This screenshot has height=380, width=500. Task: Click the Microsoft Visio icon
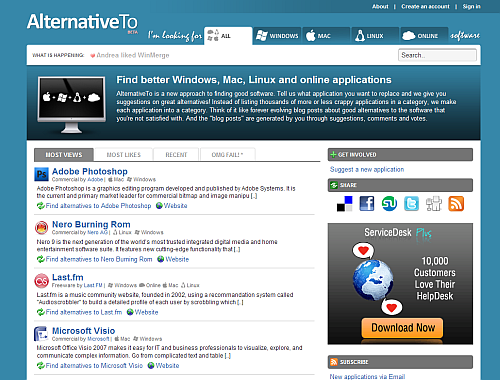point(41,334)
